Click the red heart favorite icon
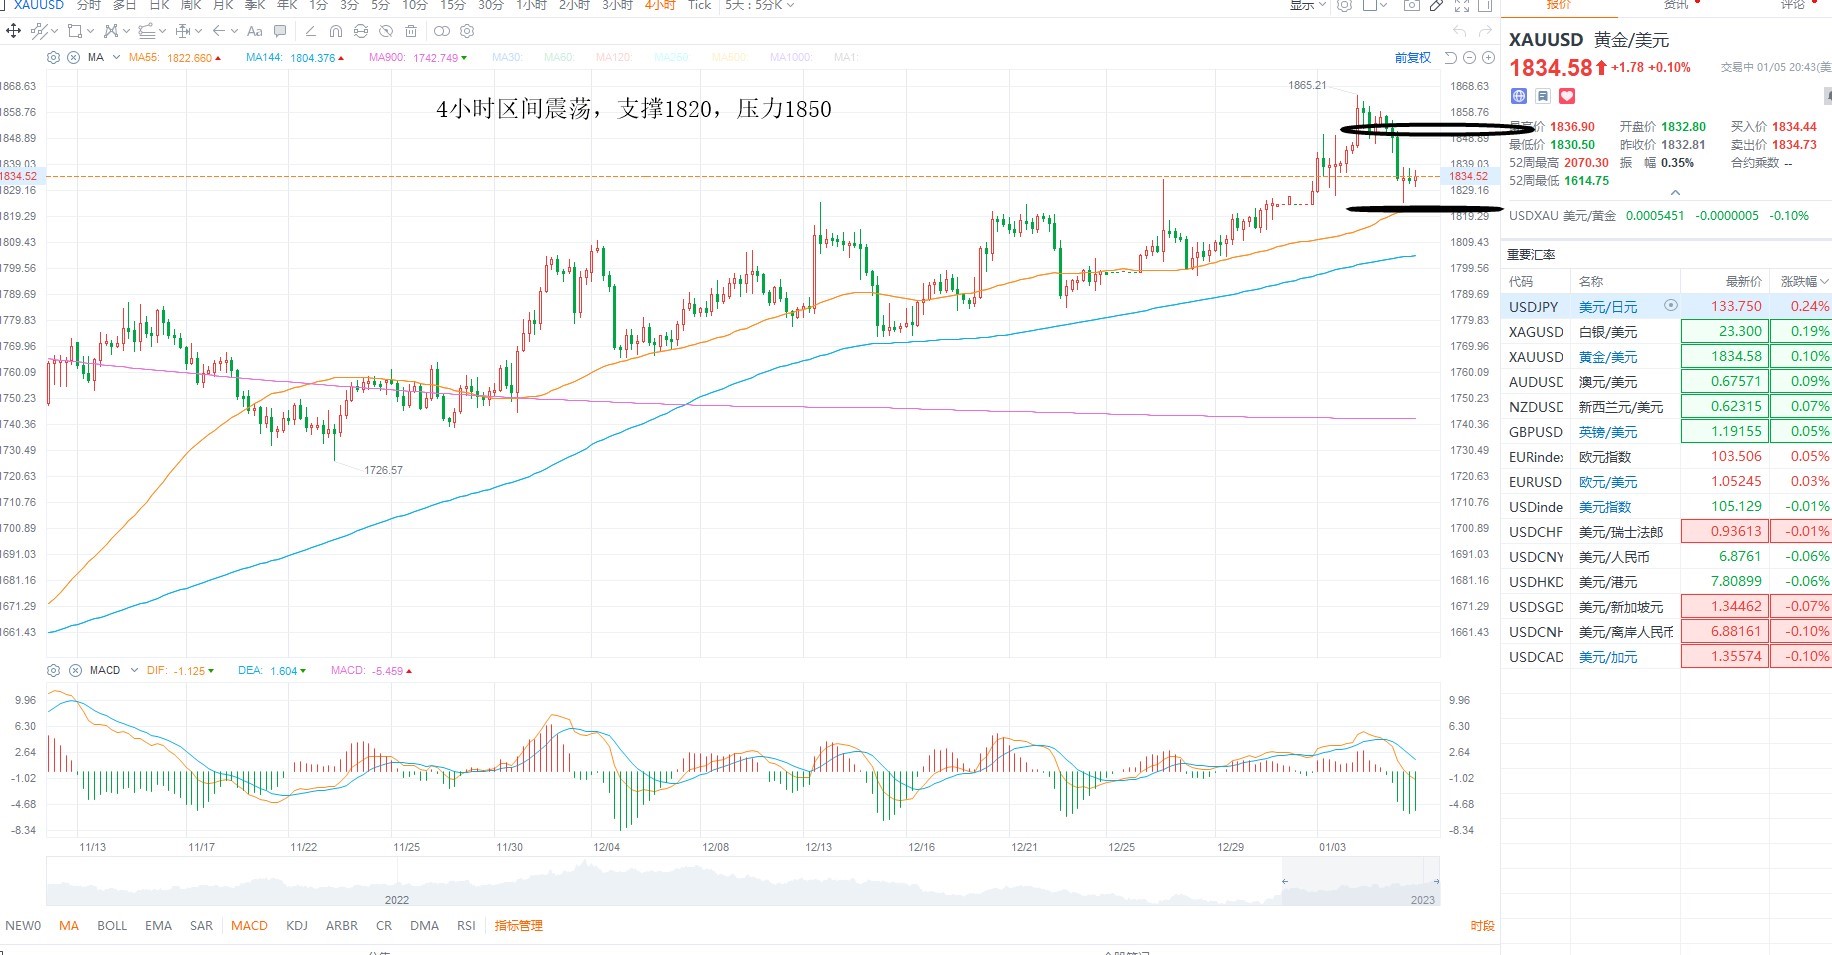This screenshot has height=955, width=1832. pyautogui.click(x=1567, y=96)
